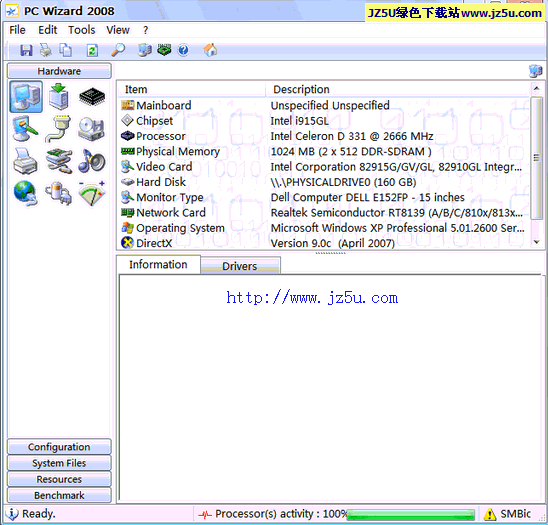Viewport: 548px width, 525px height.
Task: Click the PC Wizard title bar icon
Action: pyautogui.click(x=12, y=11)
